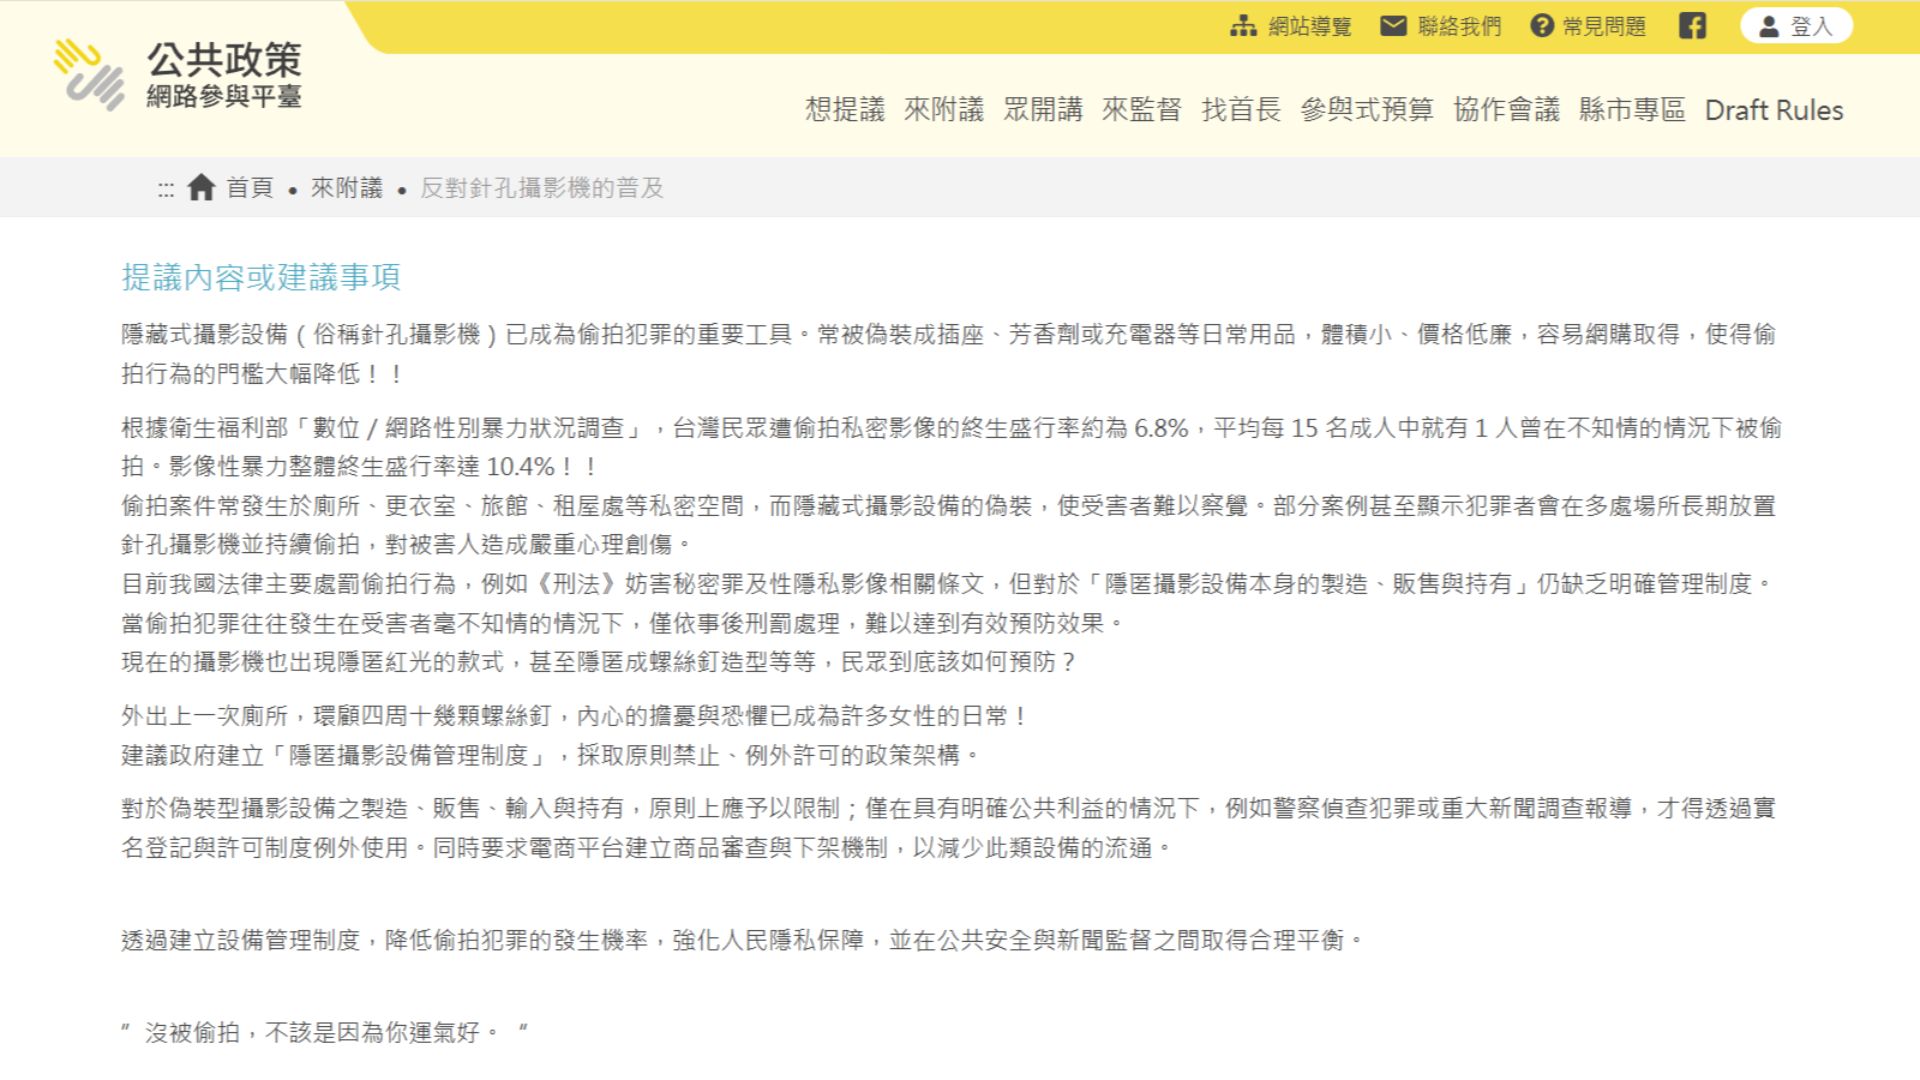
Task: Select 想提議 in main navigation
Action: click(845, 110)
